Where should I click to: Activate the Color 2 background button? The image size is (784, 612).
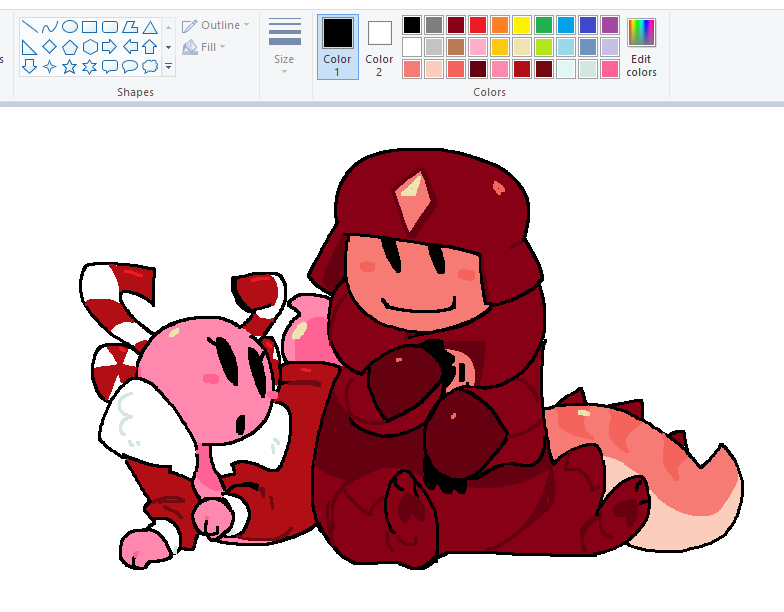[380, 48]
